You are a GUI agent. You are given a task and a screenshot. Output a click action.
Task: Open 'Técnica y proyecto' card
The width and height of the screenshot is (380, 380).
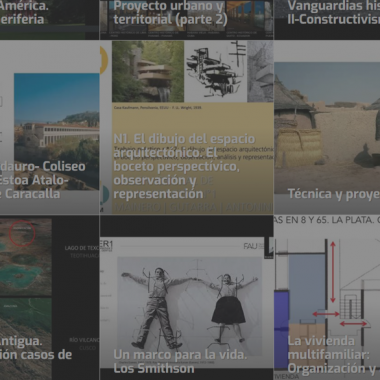coord(327,127)
